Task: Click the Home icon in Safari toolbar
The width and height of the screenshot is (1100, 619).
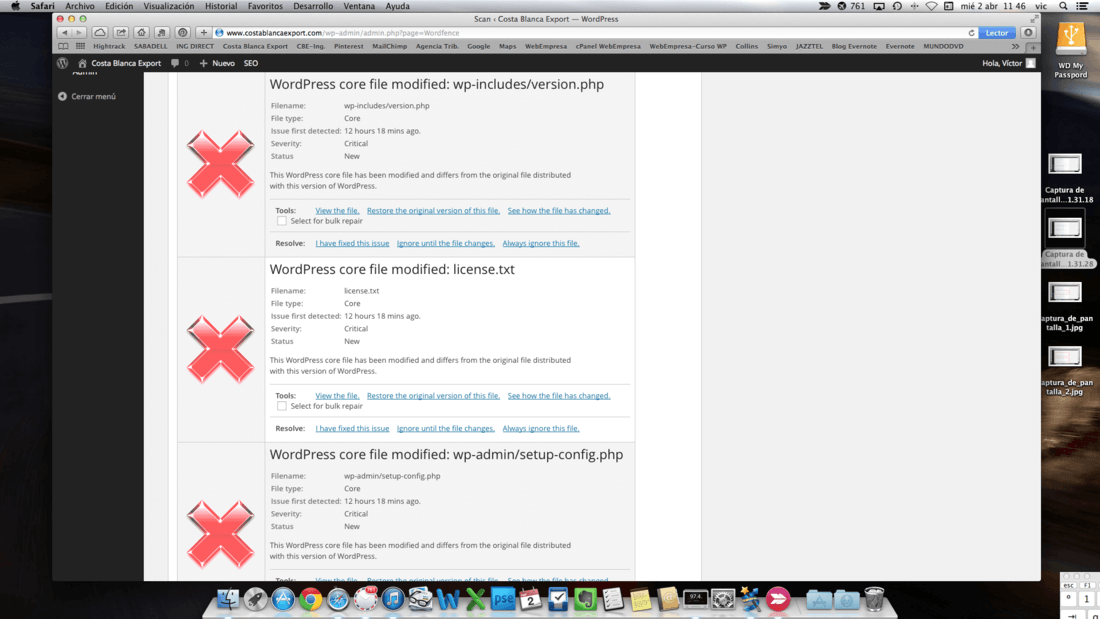Action: pos(141,33)
